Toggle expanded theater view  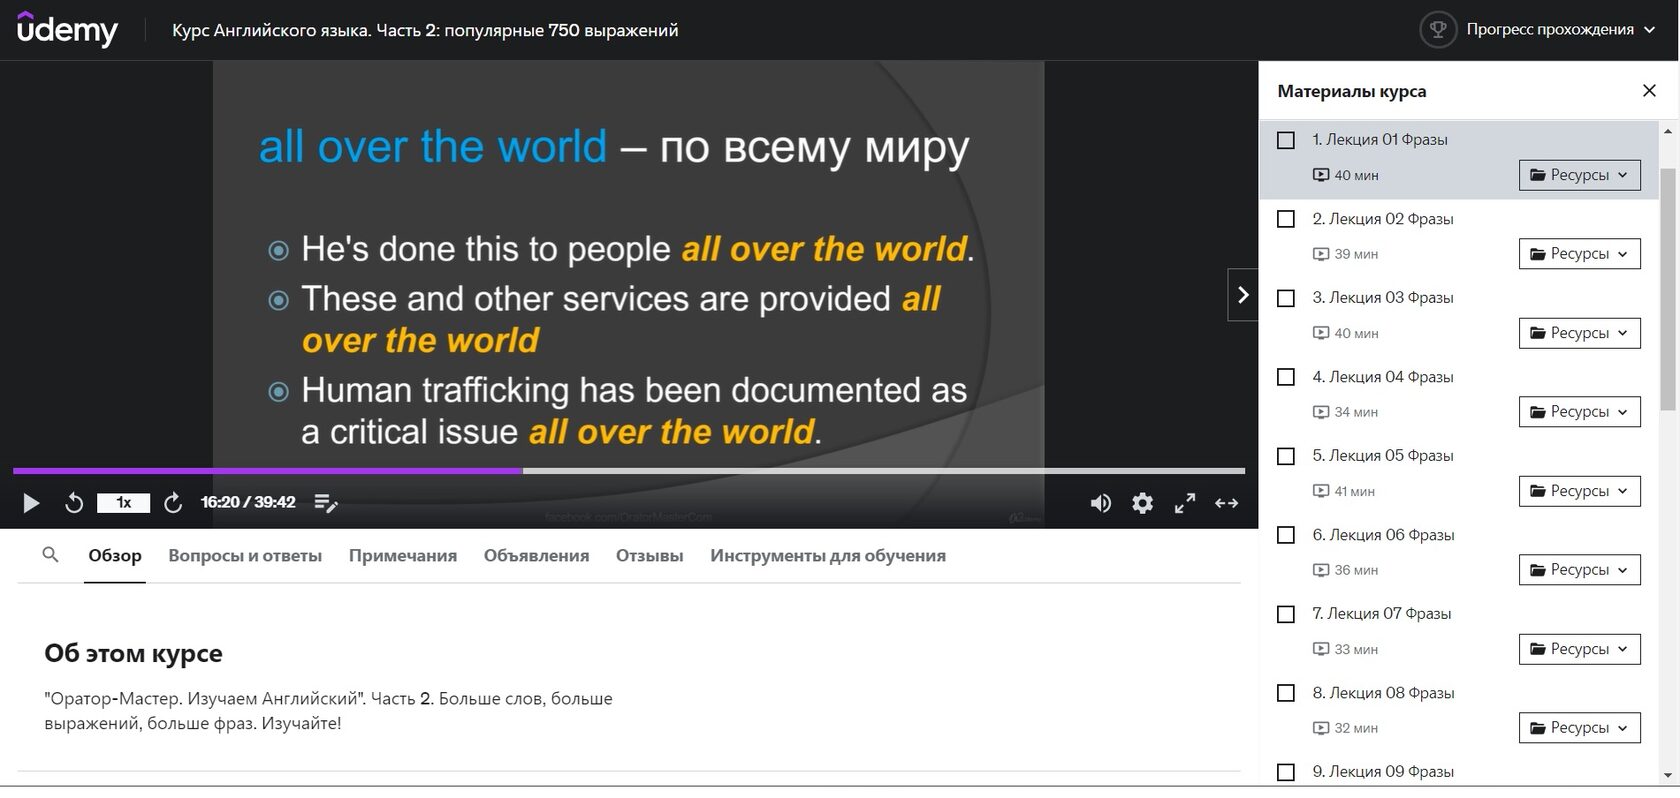click(x=1227, y=503)
